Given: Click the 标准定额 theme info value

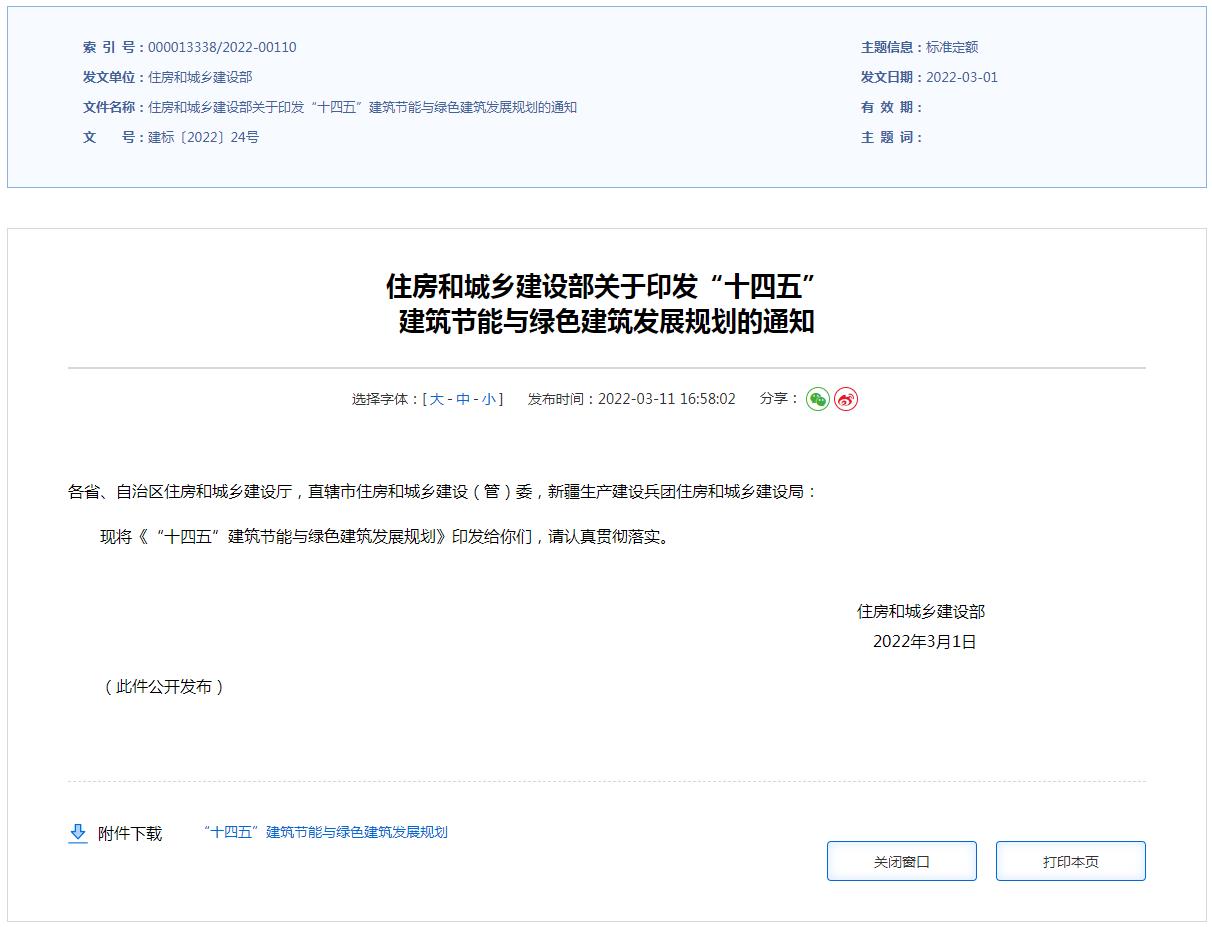Looking at the screenshot, I should (x=952, y=47).
